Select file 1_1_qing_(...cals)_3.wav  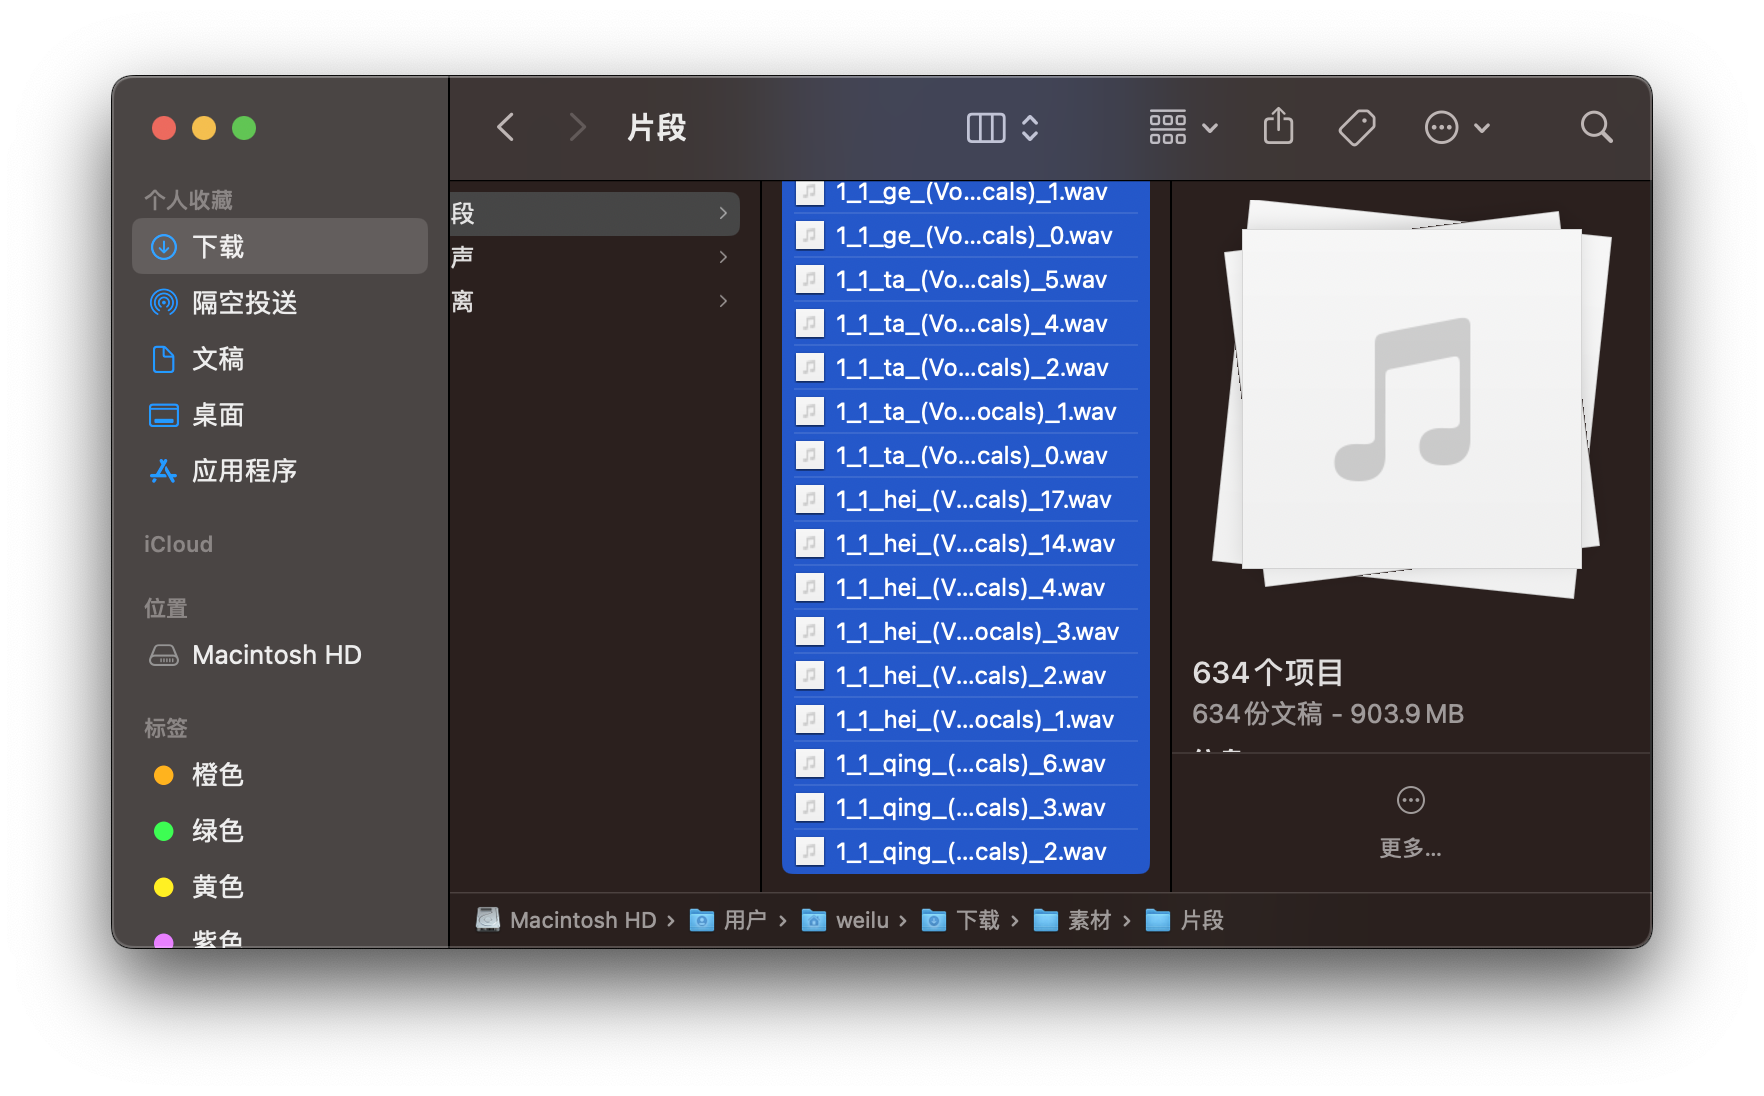click(966, 808)
